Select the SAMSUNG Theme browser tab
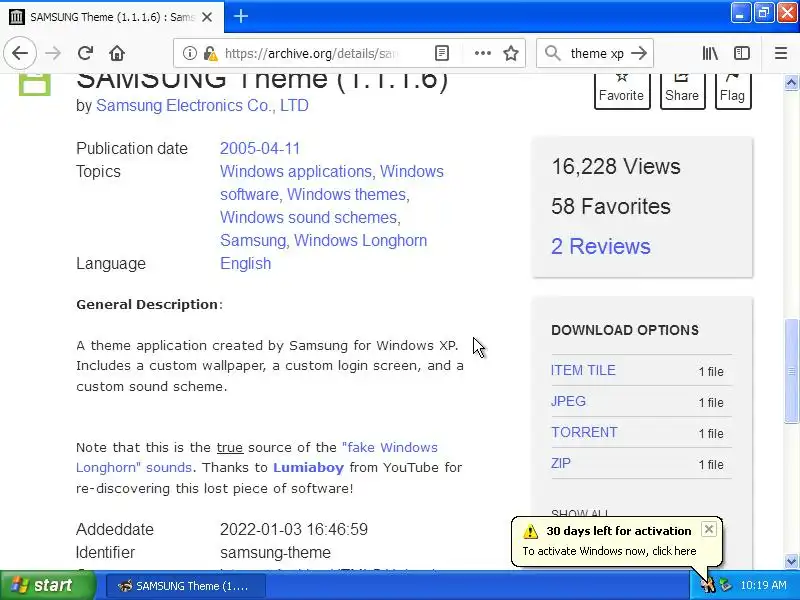800x600 pixels. coord(112,17)
